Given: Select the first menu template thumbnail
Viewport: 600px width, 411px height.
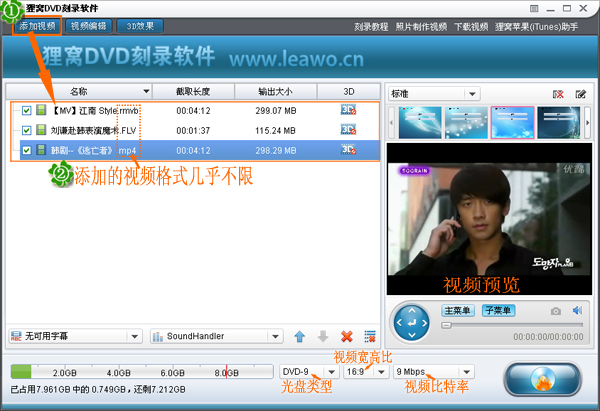Looking at the screenshot, I should coord(420,122).
